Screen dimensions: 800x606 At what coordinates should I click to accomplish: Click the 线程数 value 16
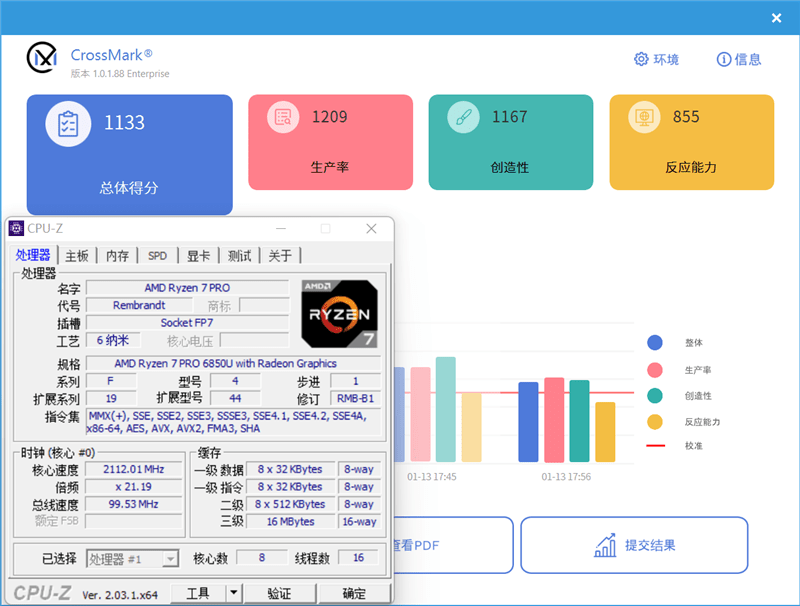359,558
